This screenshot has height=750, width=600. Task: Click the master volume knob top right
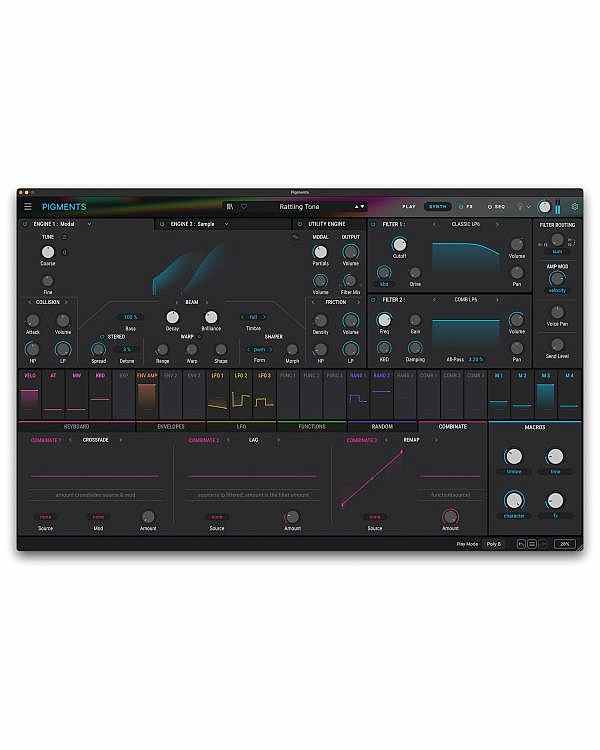pyautogui.click(x=544, y=207)
